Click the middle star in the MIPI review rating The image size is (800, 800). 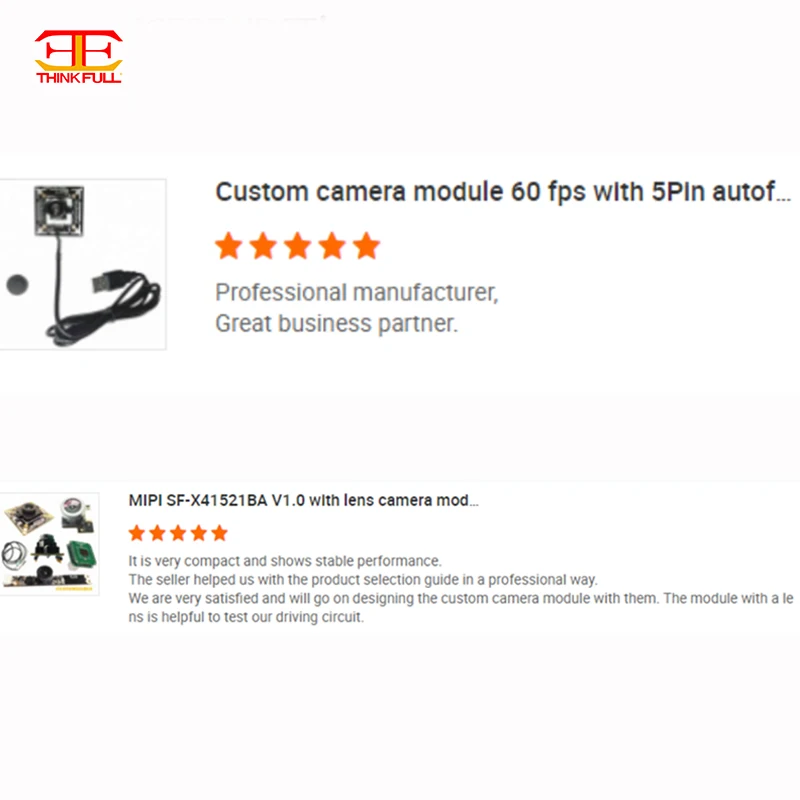[178, 533]
